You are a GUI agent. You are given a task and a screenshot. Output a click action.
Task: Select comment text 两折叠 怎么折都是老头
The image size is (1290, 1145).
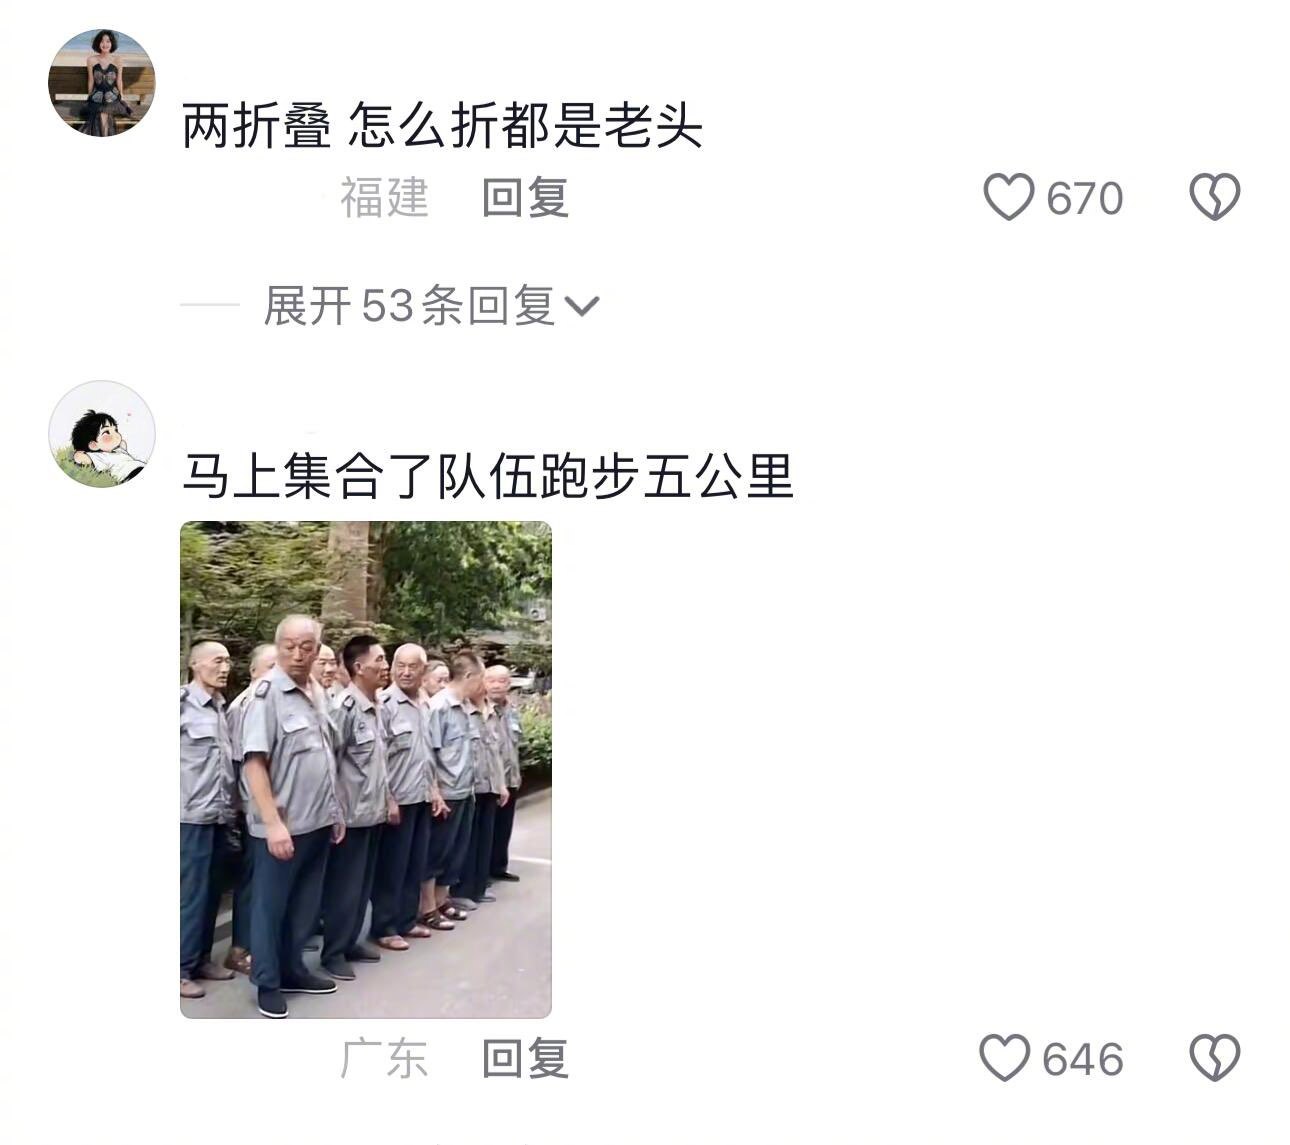(x=442, y=127)
